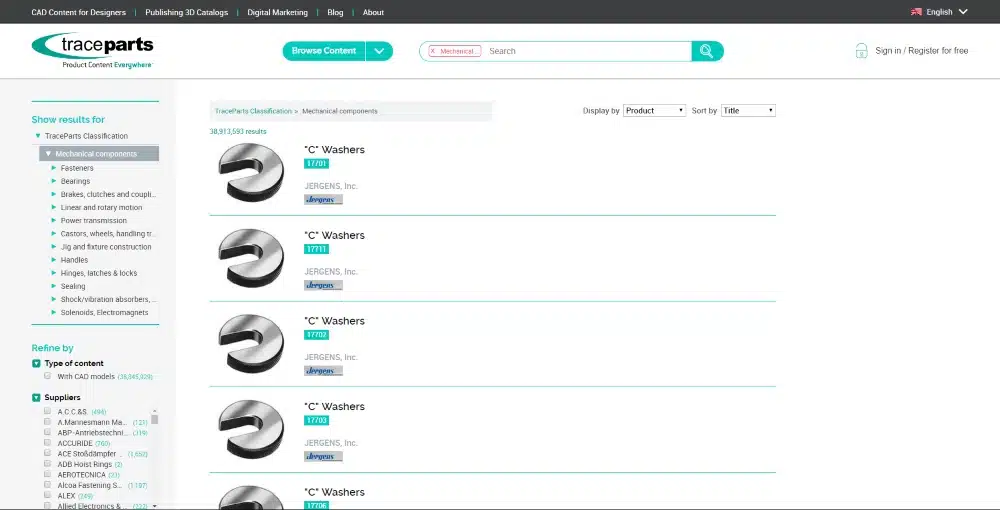Open Castors, wheels, handling category

click(x=108, y=234)
